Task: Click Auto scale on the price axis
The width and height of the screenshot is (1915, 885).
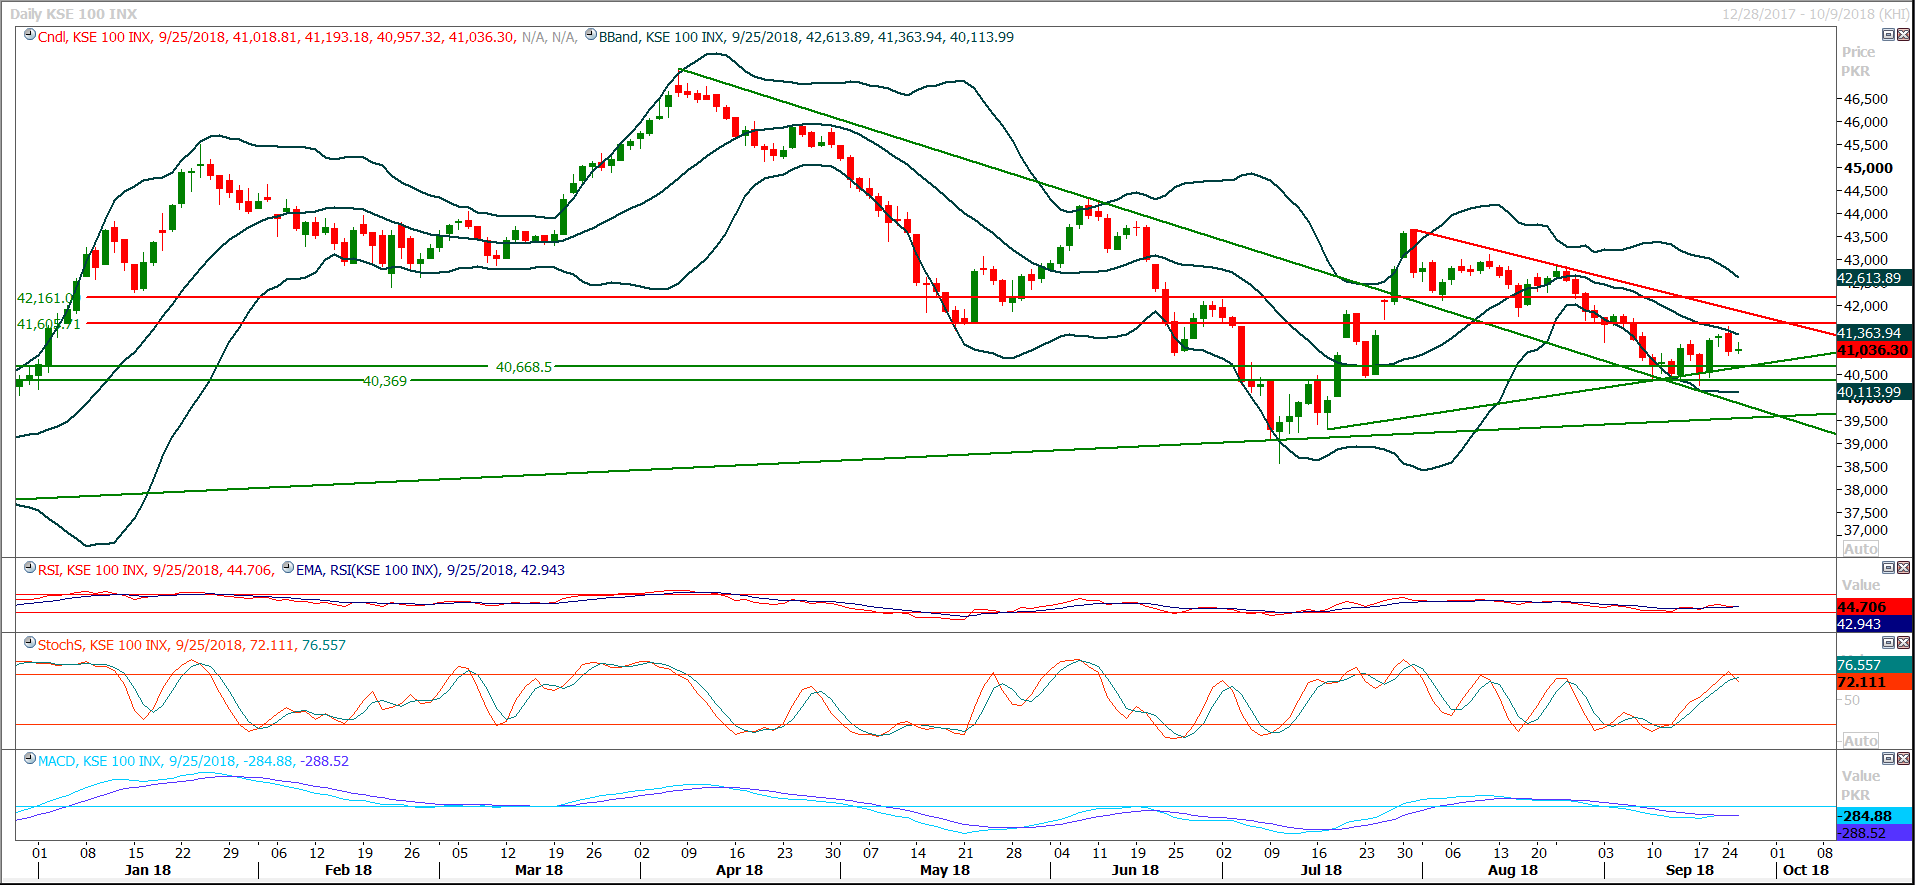Action: tap(1861, 549)
